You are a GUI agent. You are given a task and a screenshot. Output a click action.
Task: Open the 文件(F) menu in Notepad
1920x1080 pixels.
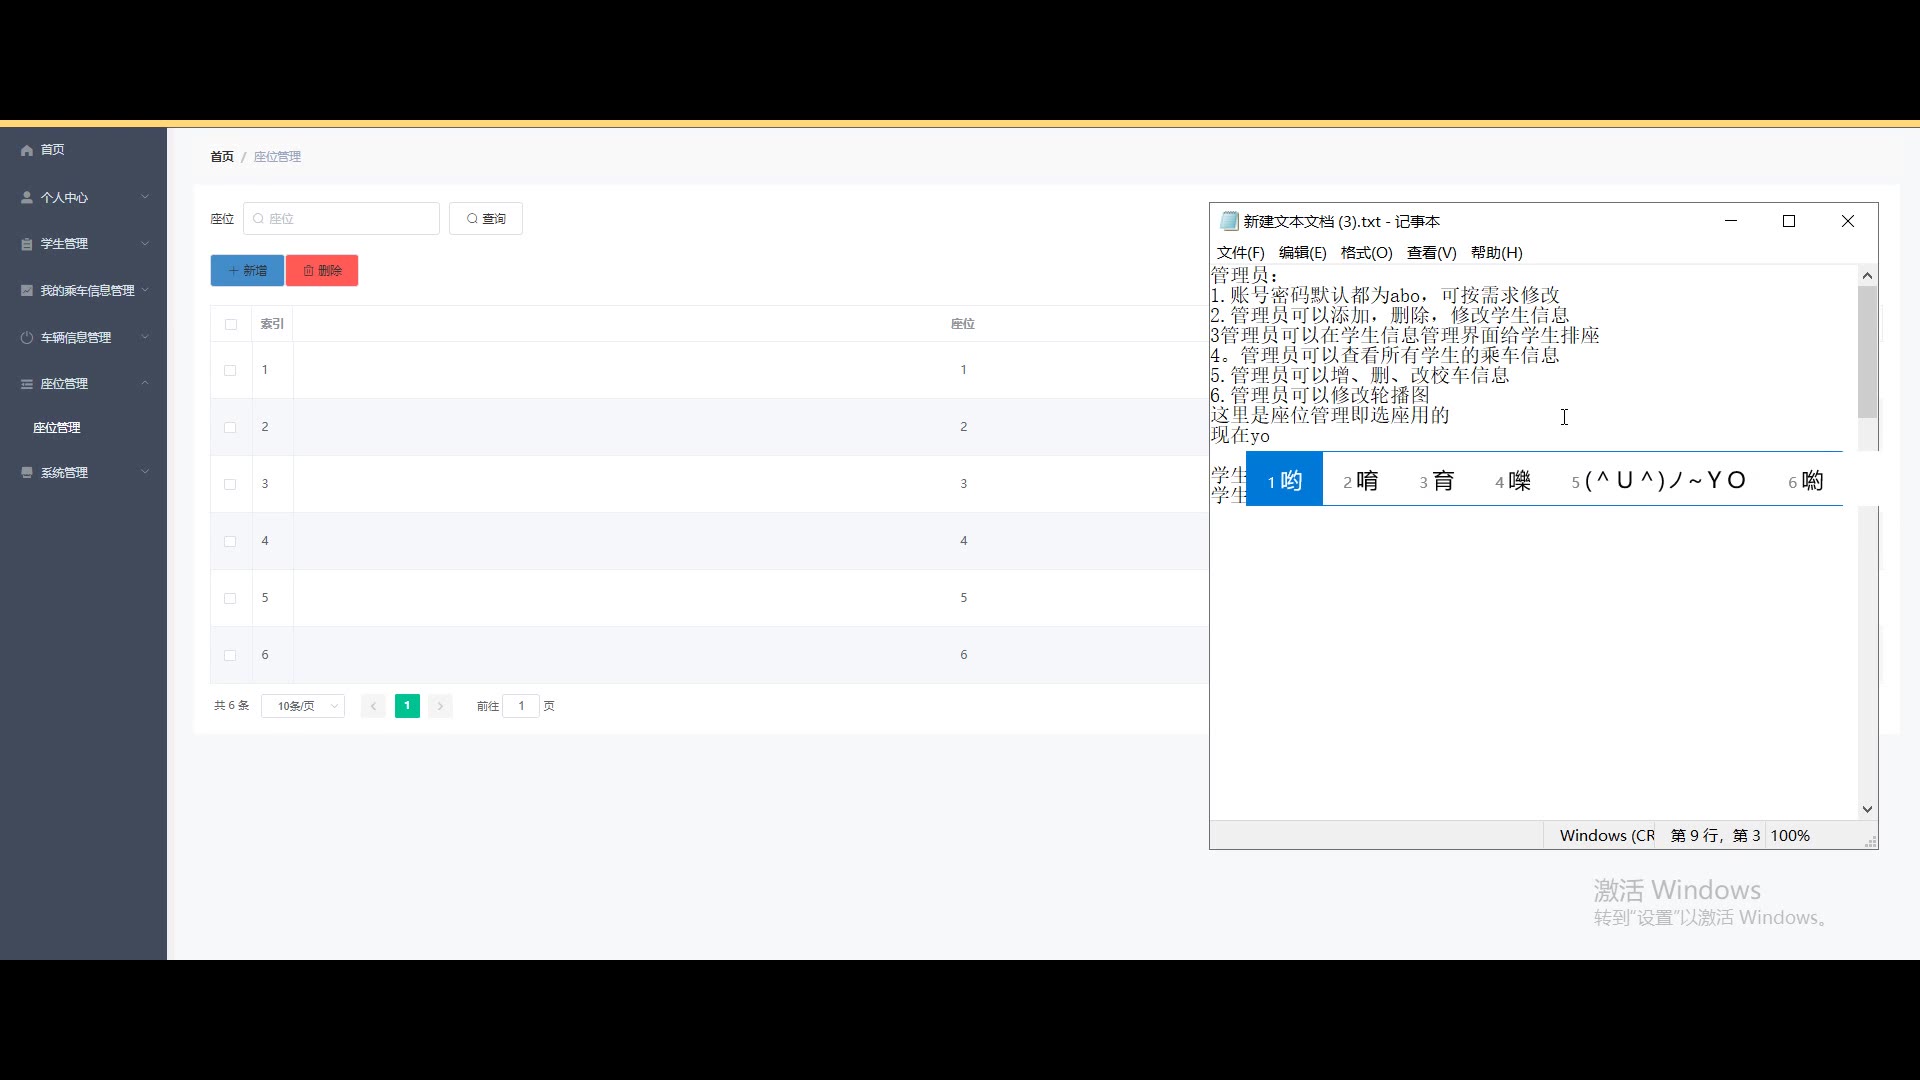click(1240, 253)
